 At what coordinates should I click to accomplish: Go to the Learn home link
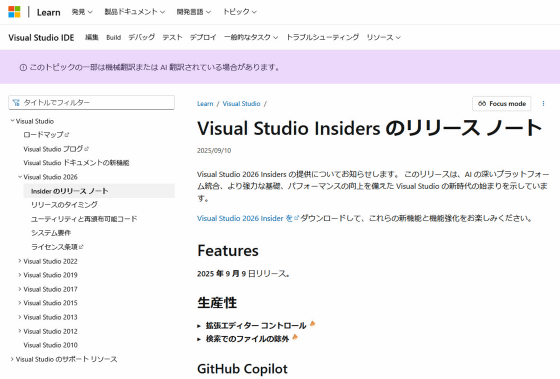pos(49,12)
